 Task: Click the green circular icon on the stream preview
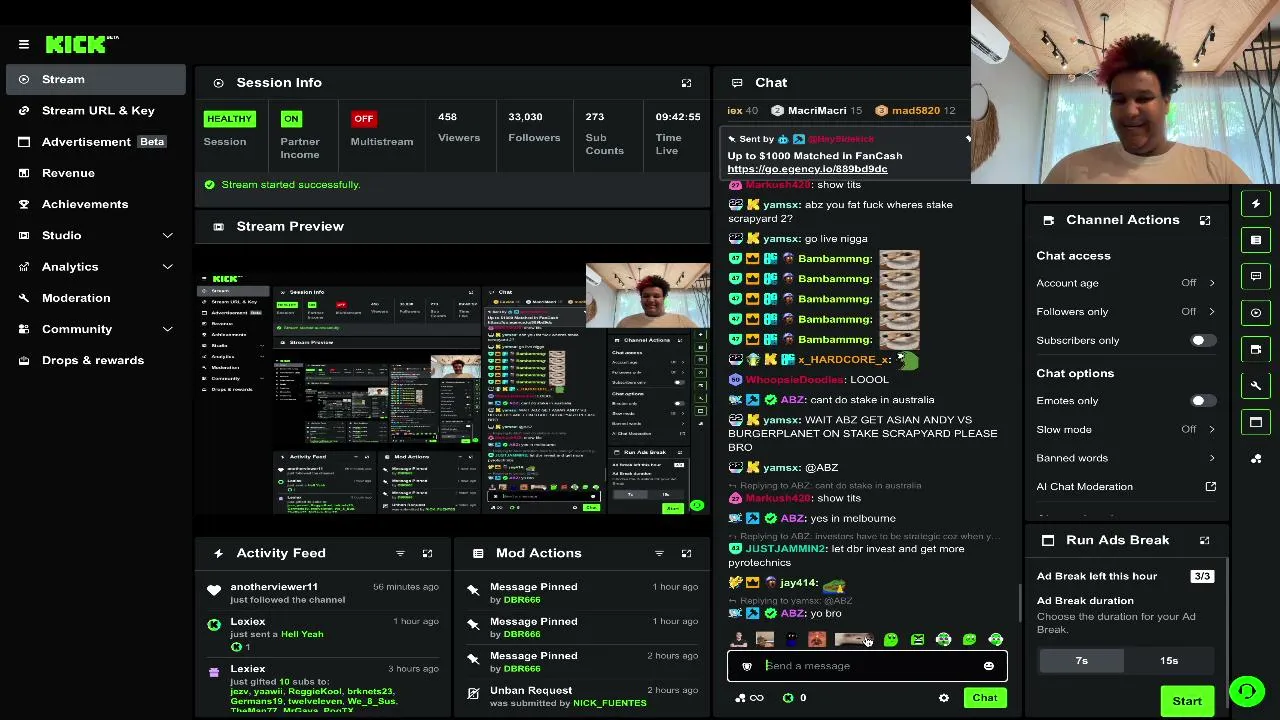coord(697,506)
